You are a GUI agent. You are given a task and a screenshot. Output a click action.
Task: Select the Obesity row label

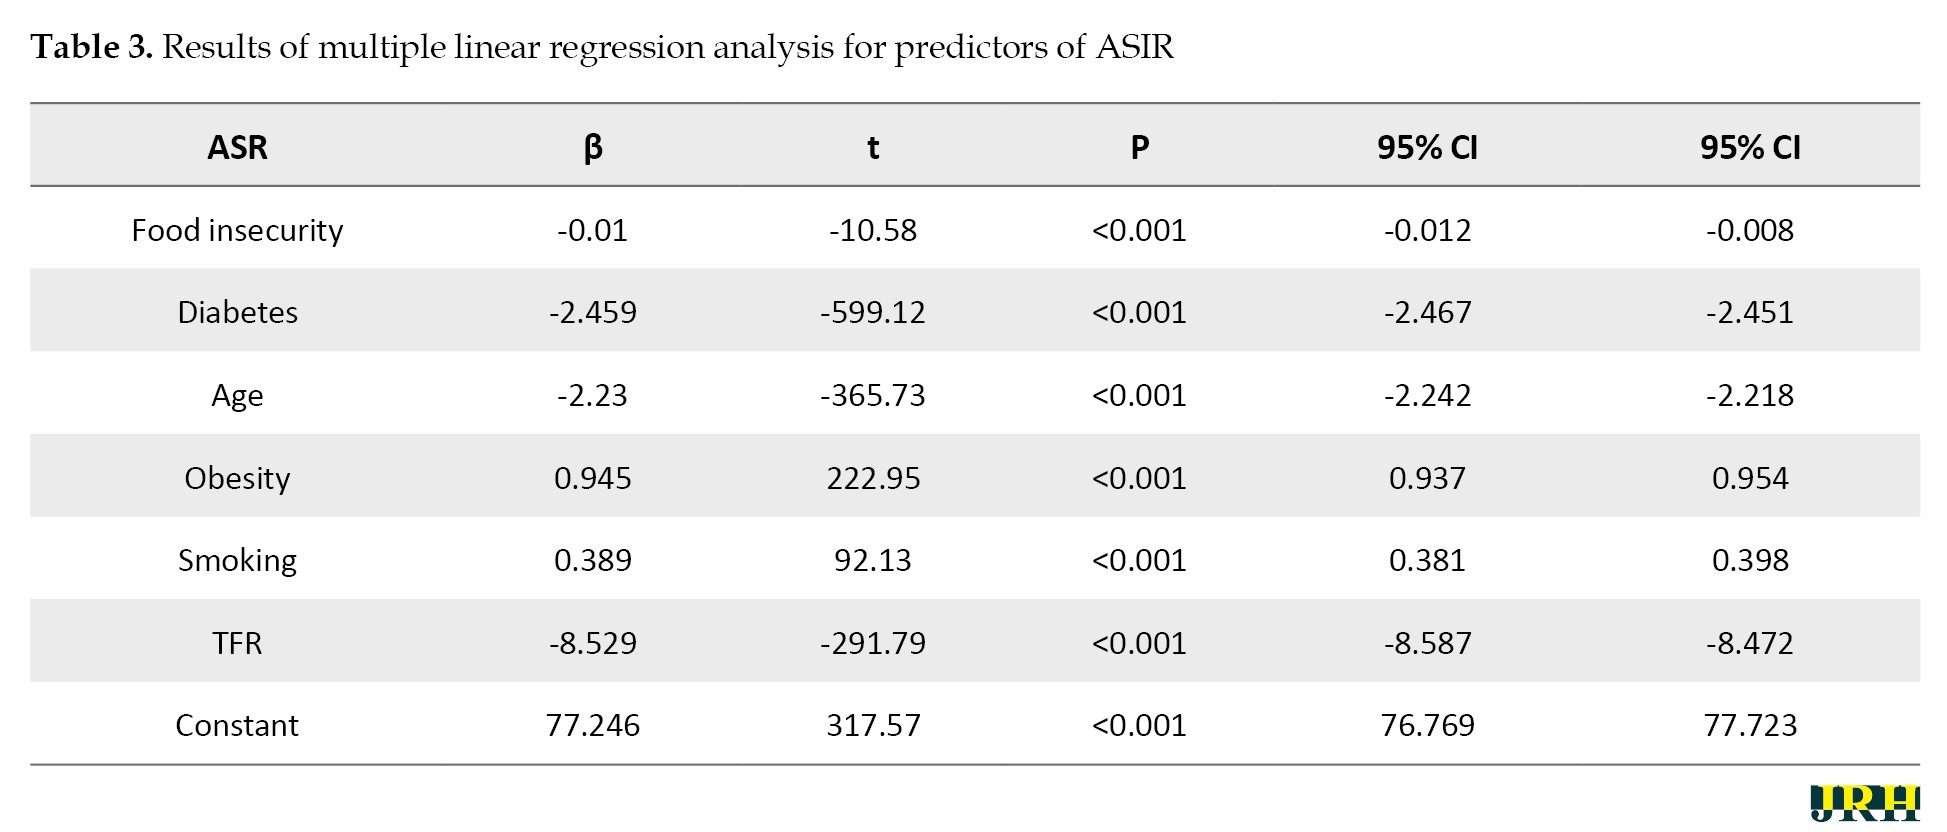point(237,478)
